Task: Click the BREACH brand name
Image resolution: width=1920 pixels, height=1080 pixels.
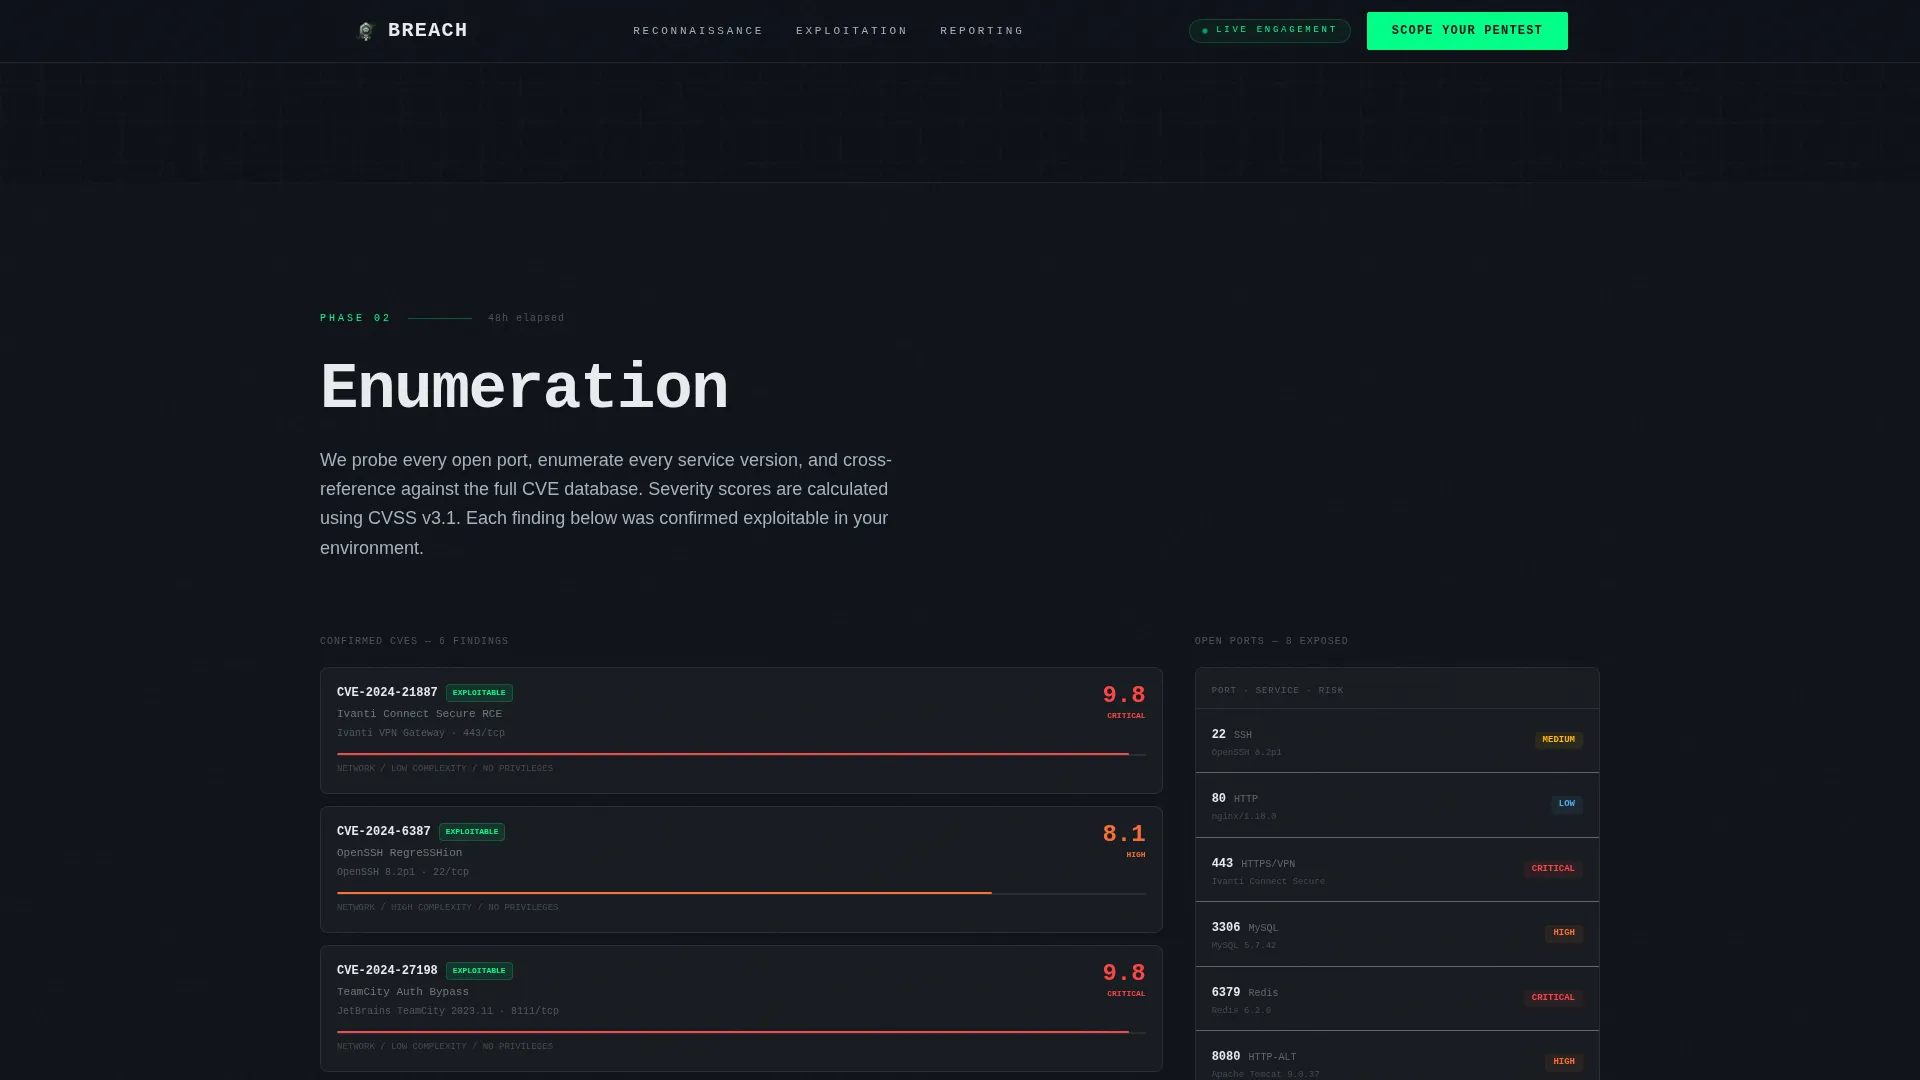Action: click(427, 30)
